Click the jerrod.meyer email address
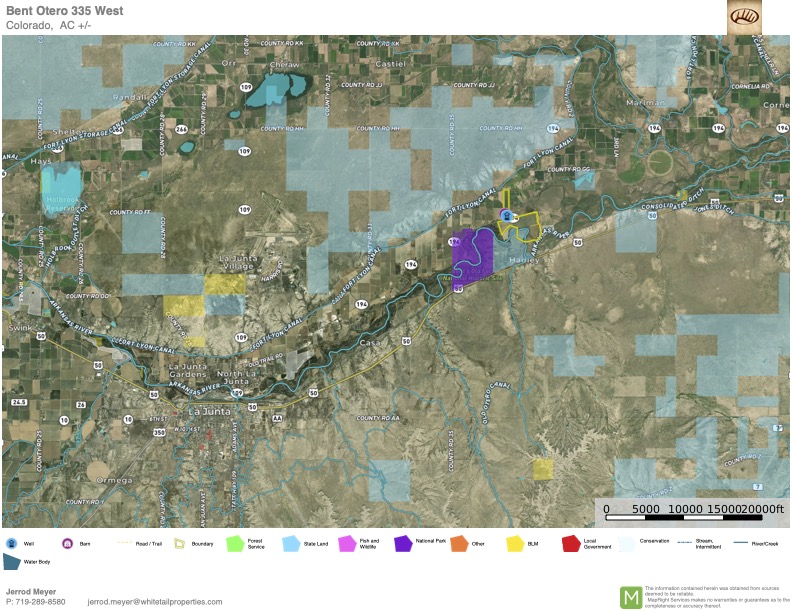The height and width of the screenshot is (612, 792). pyautogui.click(x=155, y=601)
